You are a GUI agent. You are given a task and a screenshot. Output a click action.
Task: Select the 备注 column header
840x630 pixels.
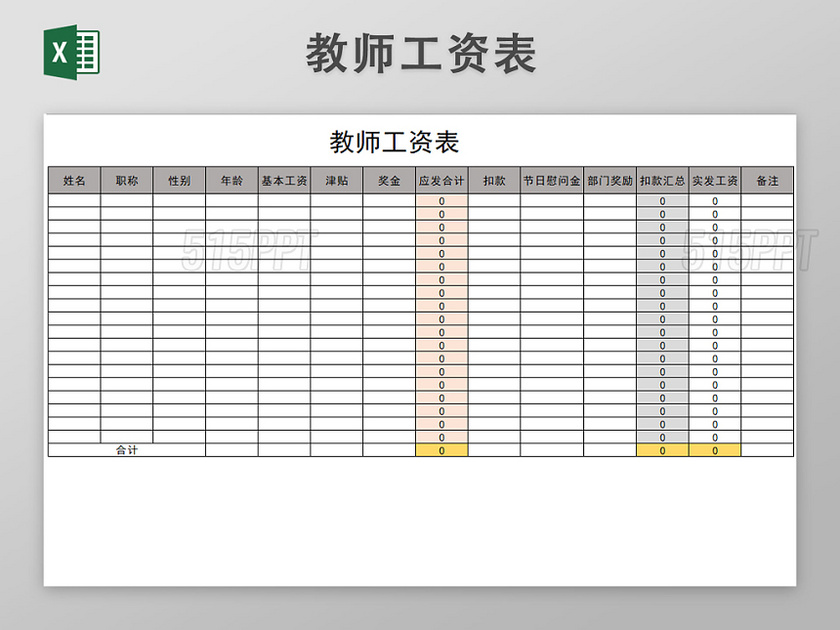coord(768,181)
